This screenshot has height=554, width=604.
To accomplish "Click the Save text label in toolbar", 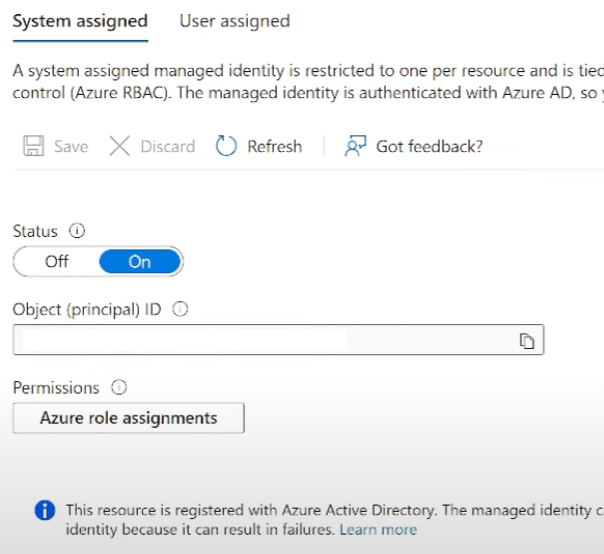I will 71,147.
